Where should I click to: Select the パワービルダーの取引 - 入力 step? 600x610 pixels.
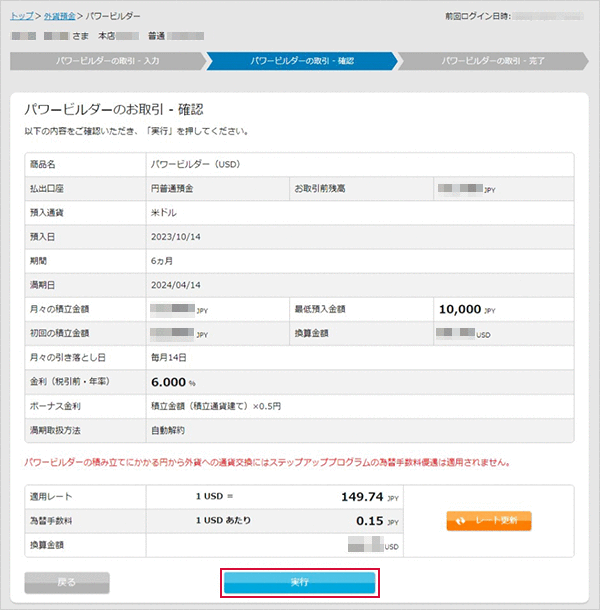click(x=106, y=60)
